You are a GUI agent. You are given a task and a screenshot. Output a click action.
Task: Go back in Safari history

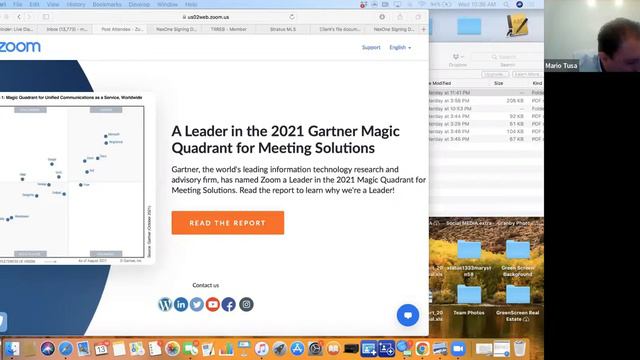pyautogui.click(x=19, y=17)
